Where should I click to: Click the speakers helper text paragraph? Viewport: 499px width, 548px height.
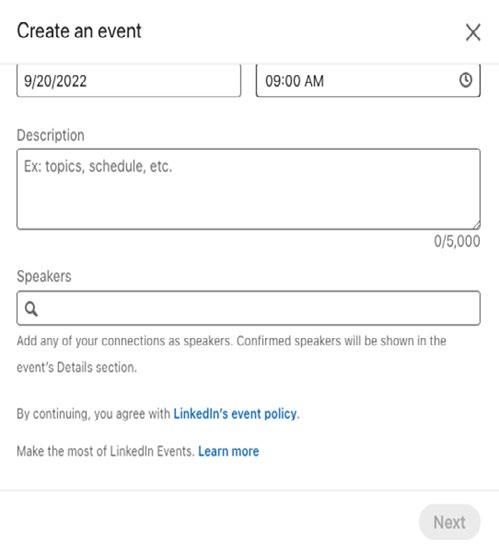point(231,354)
